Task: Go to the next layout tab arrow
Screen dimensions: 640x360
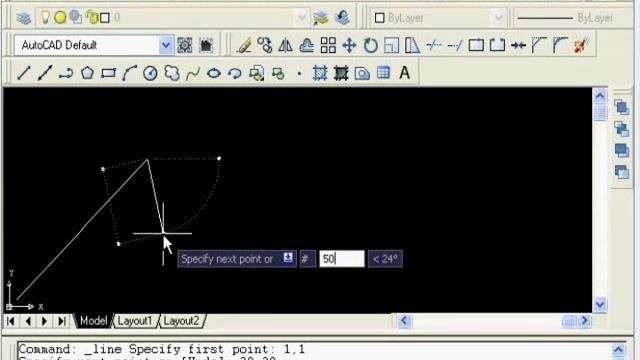Action: 44,321
